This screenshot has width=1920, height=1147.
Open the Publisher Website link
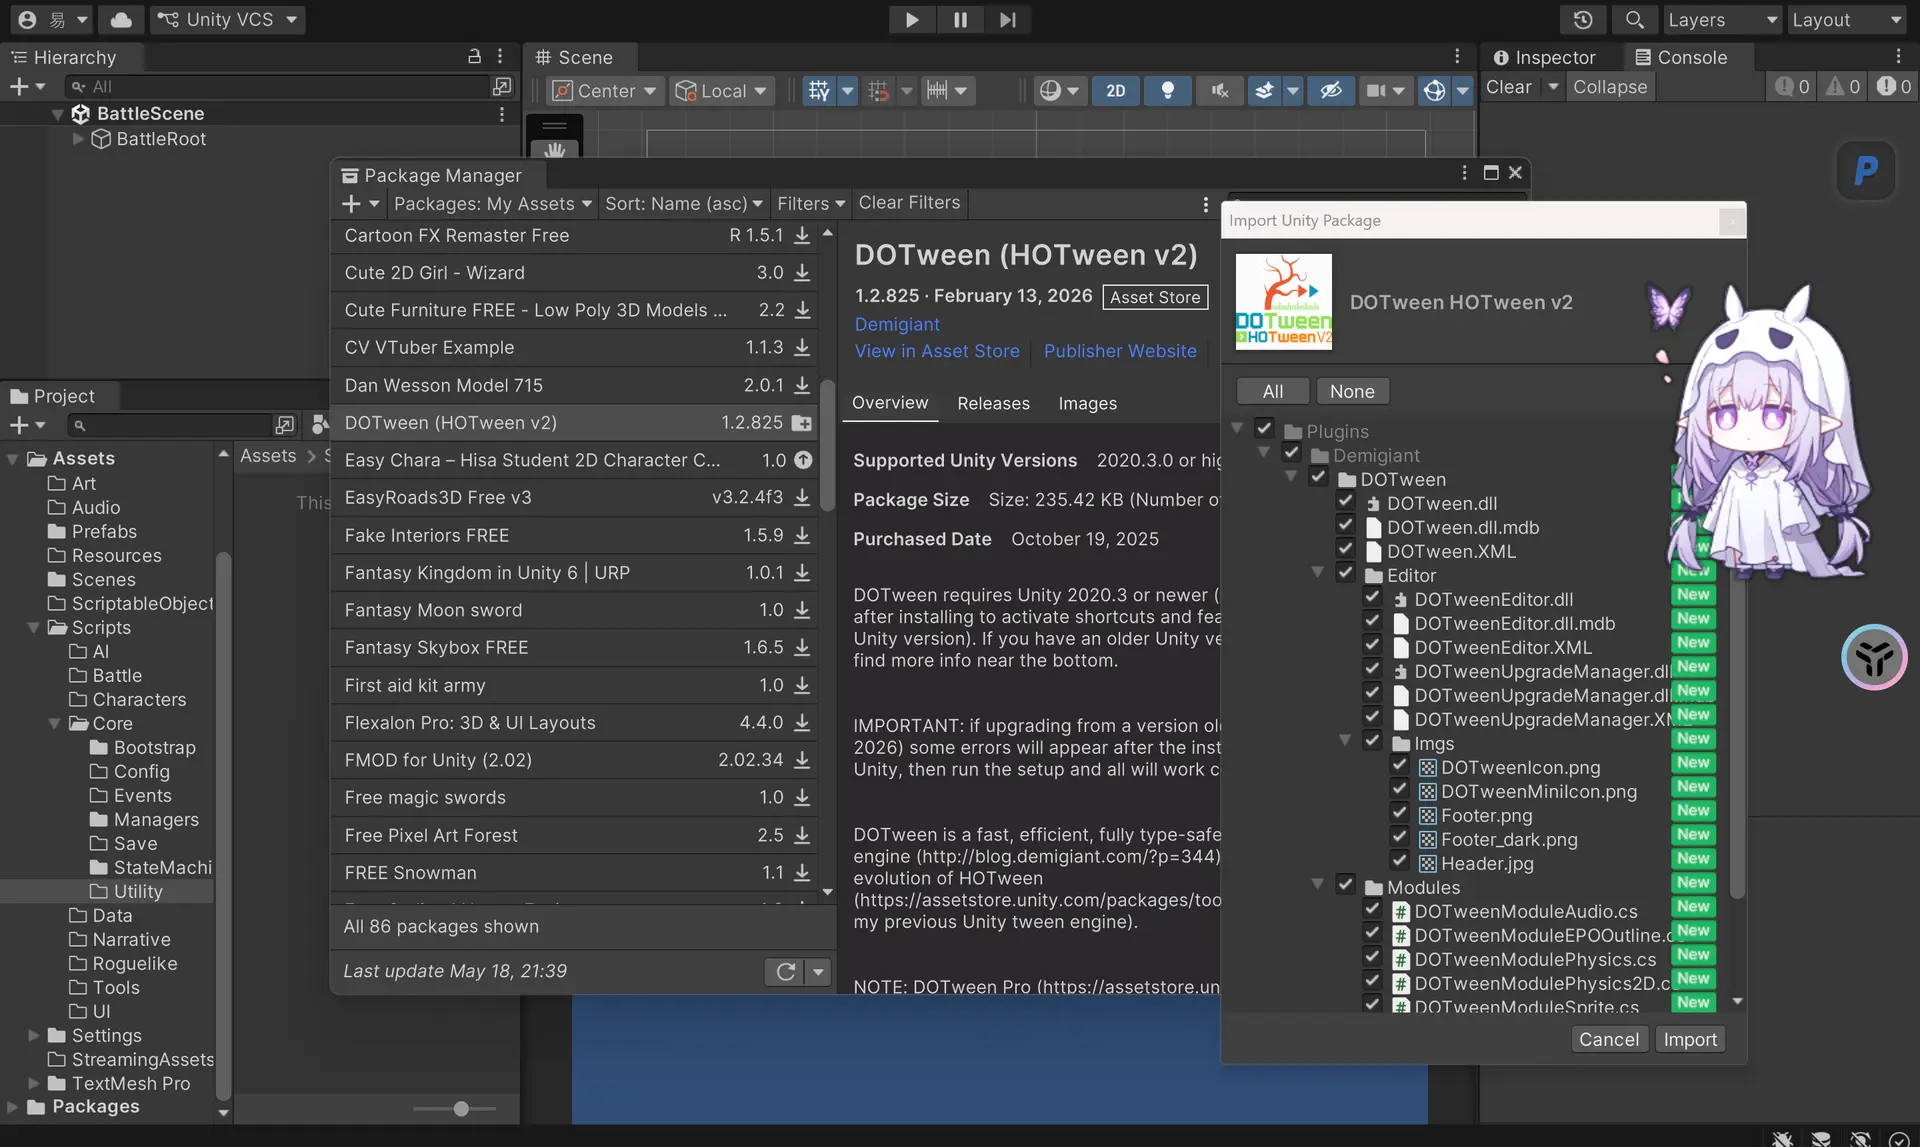1120,352
